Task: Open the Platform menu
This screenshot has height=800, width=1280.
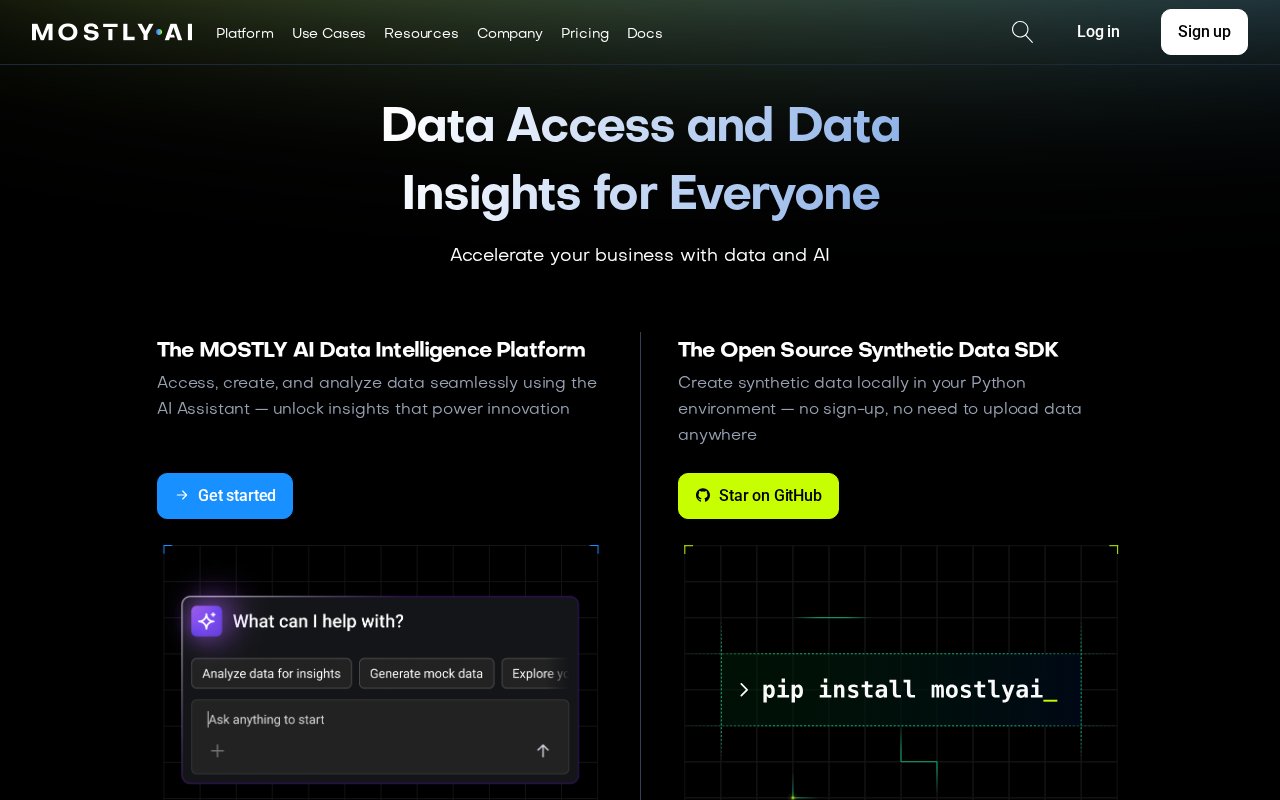Action: coord(245,33)
